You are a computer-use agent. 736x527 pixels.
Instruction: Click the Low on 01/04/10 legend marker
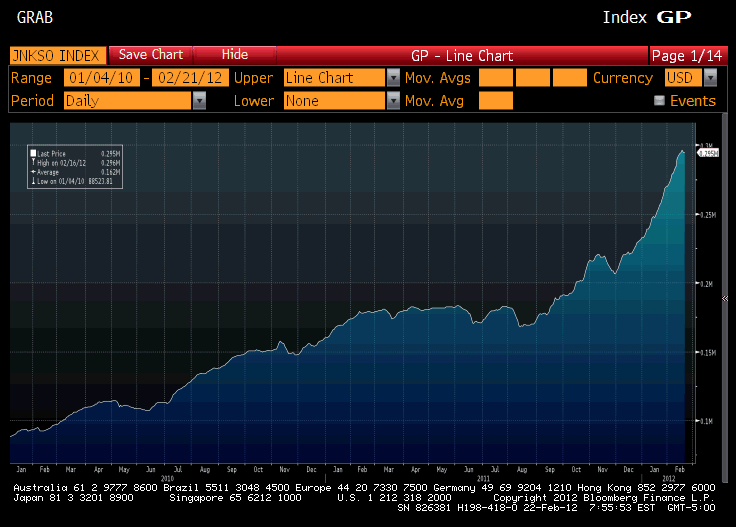click(33, 180)
